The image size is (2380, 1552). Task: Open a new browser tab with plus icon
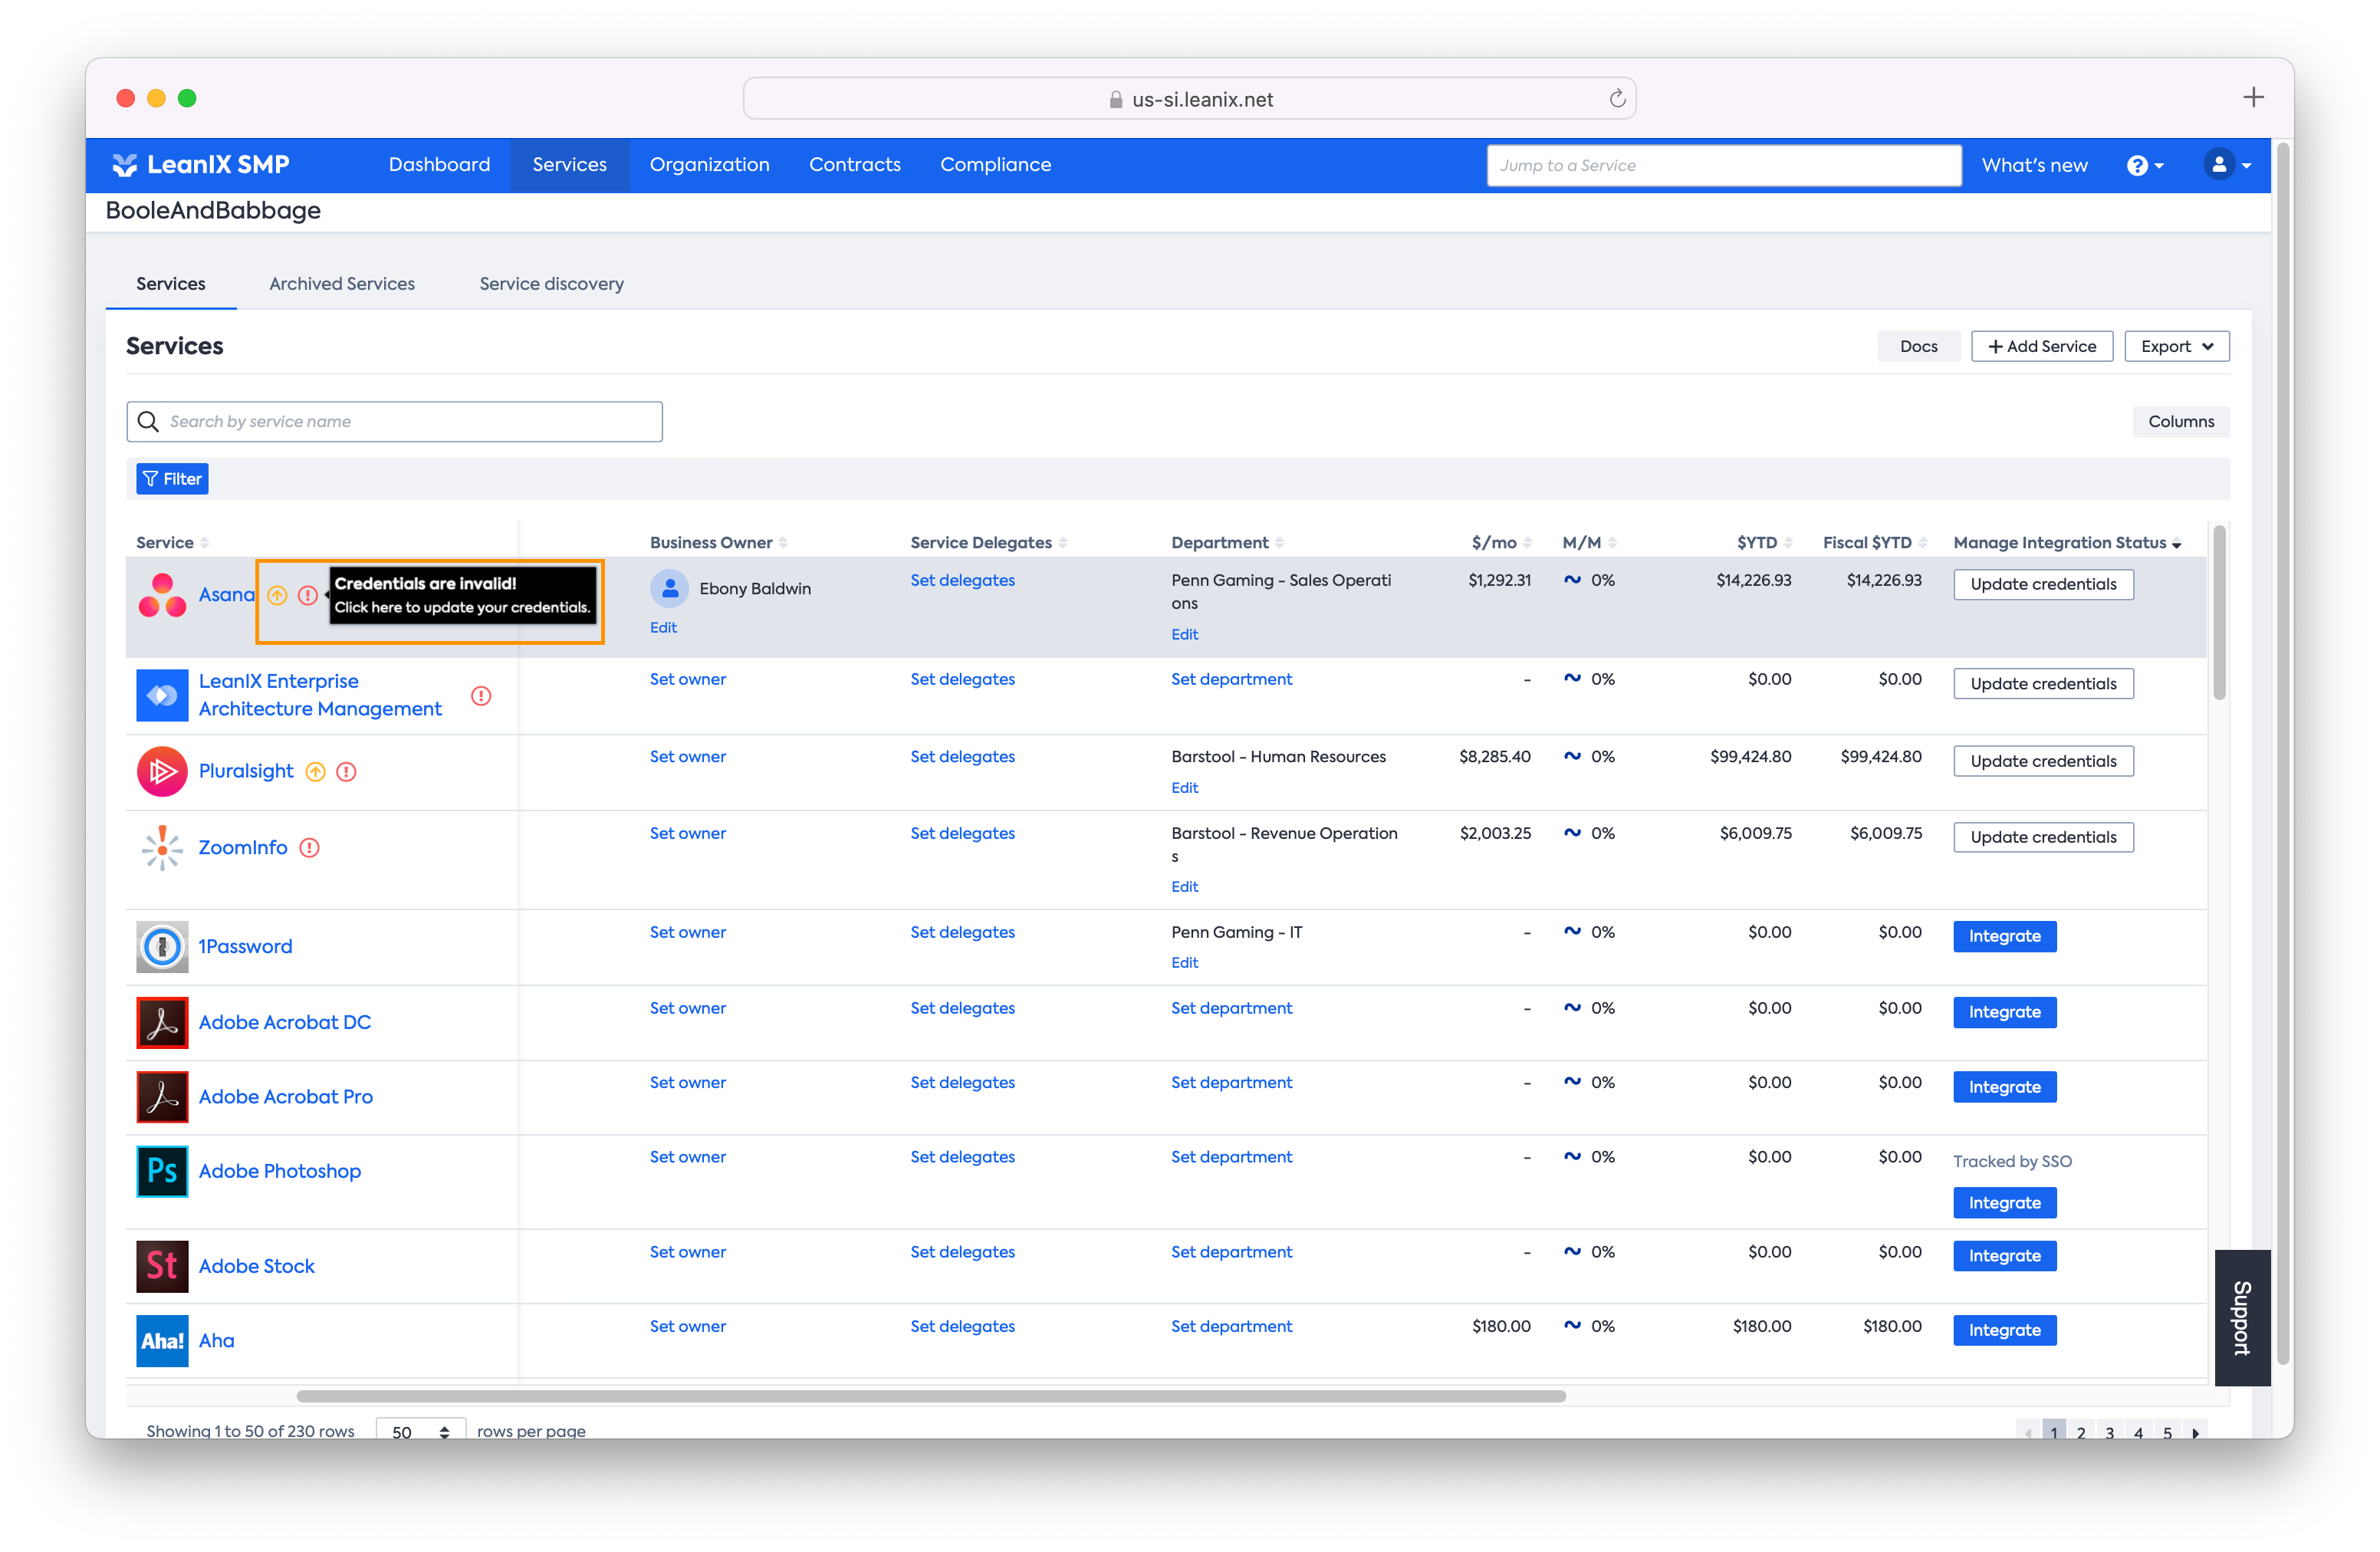[x=2252, y=97]
